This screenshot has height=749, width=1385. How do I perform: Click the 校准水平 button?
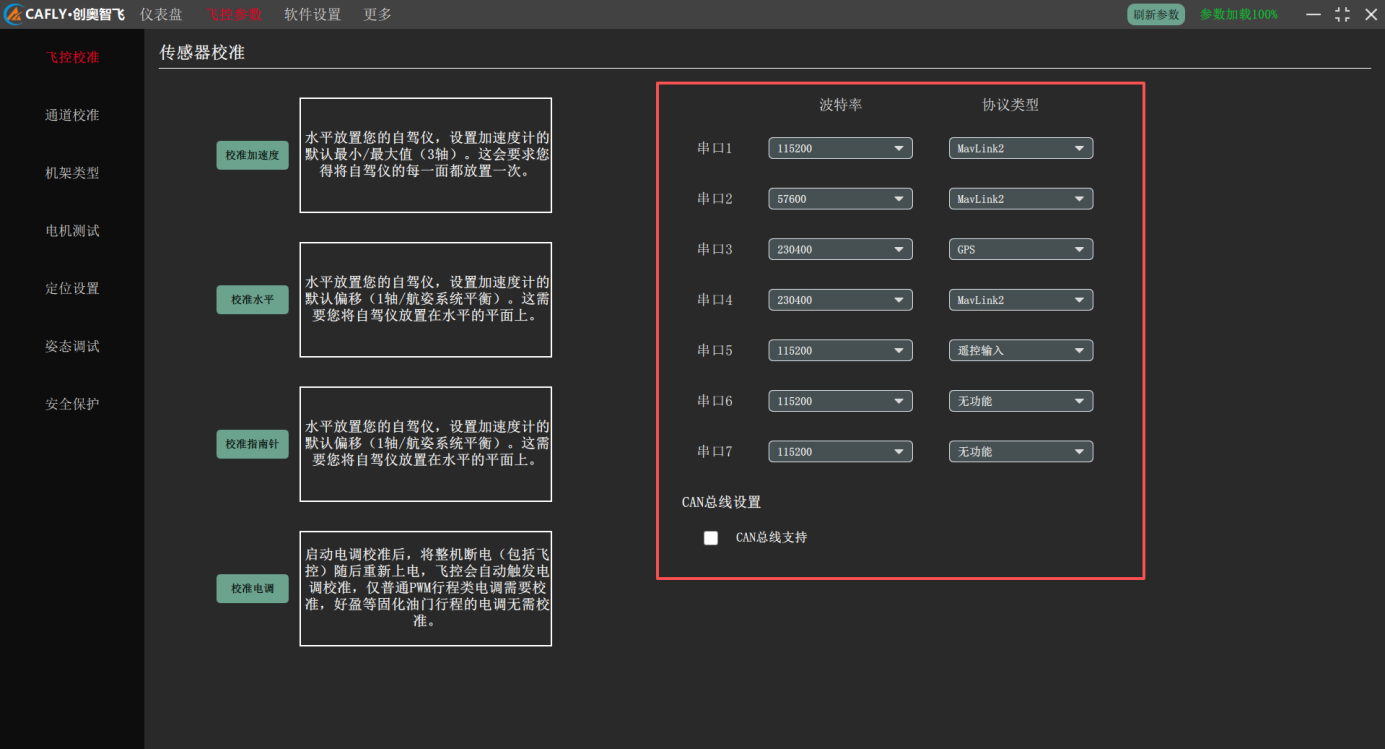pyautogui.click(x=252, y=300)
